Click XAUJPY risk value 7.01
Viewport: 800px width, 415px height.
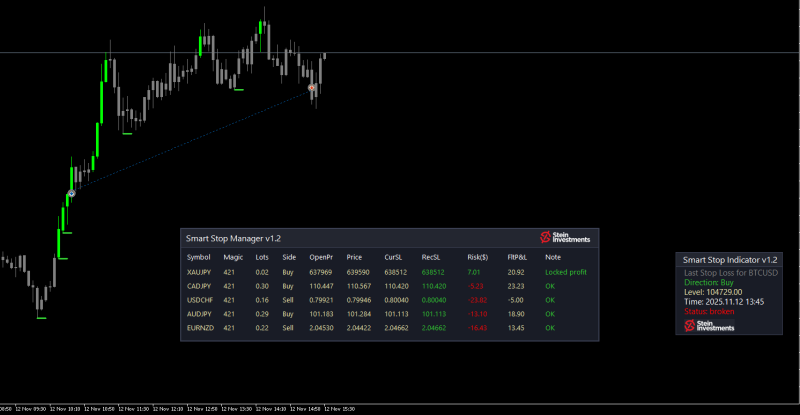click(x=473, y=272)
